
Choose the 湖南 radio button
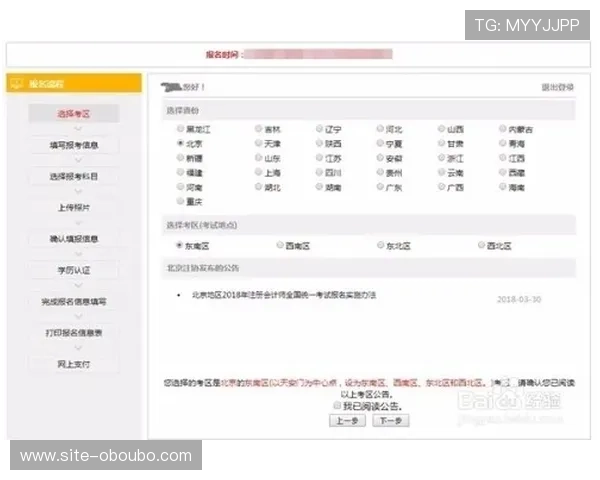coord(320,186)
